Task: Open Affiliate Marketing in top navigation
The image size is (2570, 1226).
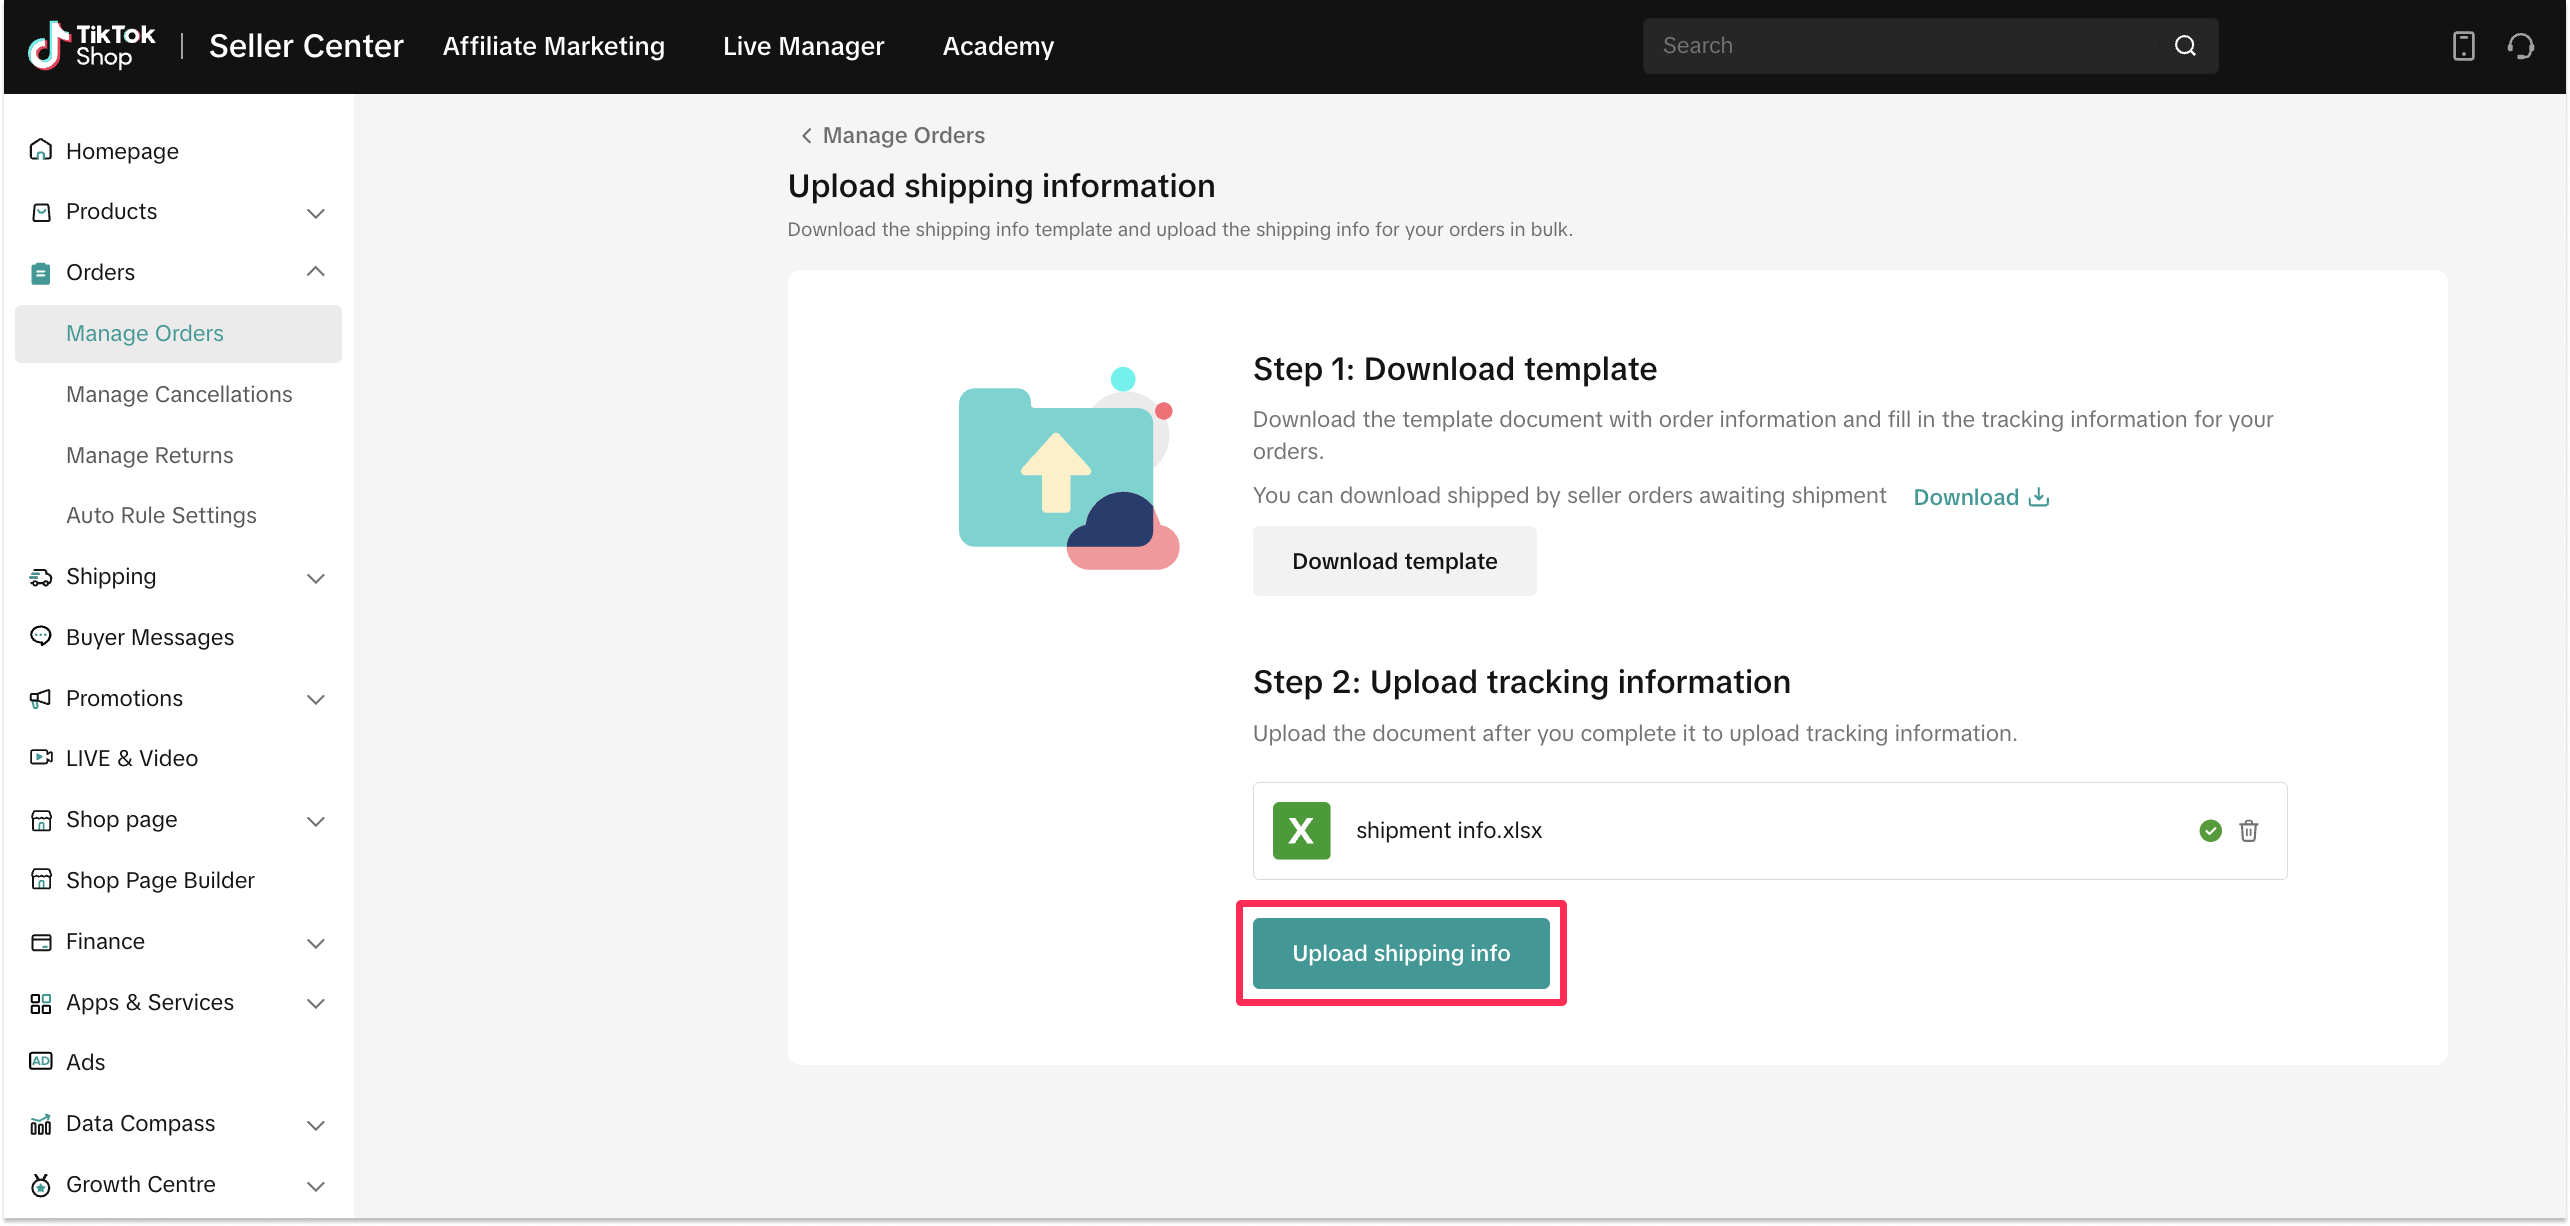Action: tap(553, 46)
